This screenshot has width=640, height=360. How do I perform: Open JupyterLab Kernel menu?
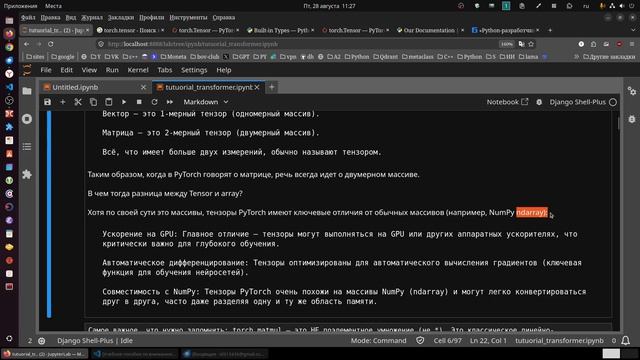tap(138, 70)
